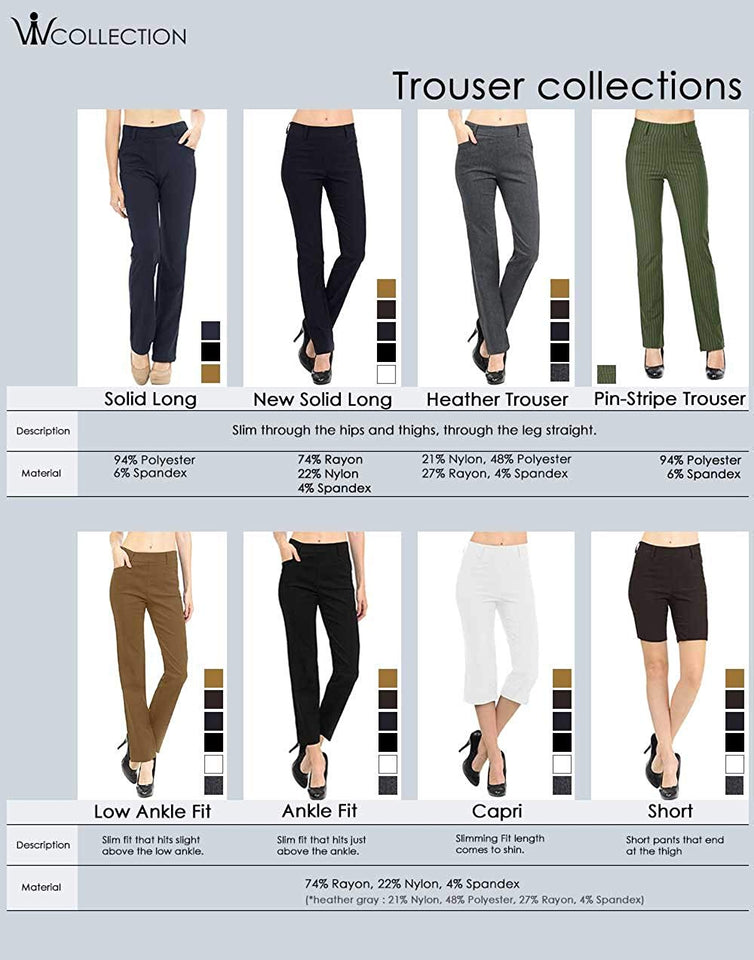Select Heather Trouser camel swatch

click(559, 288)
